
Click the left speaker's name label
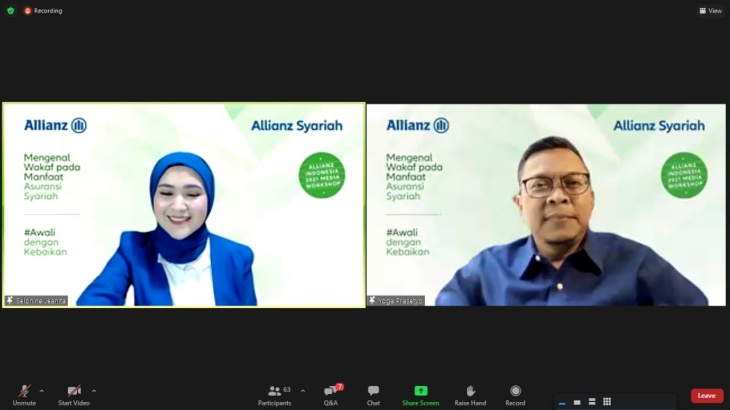click(x=37, y=300)
